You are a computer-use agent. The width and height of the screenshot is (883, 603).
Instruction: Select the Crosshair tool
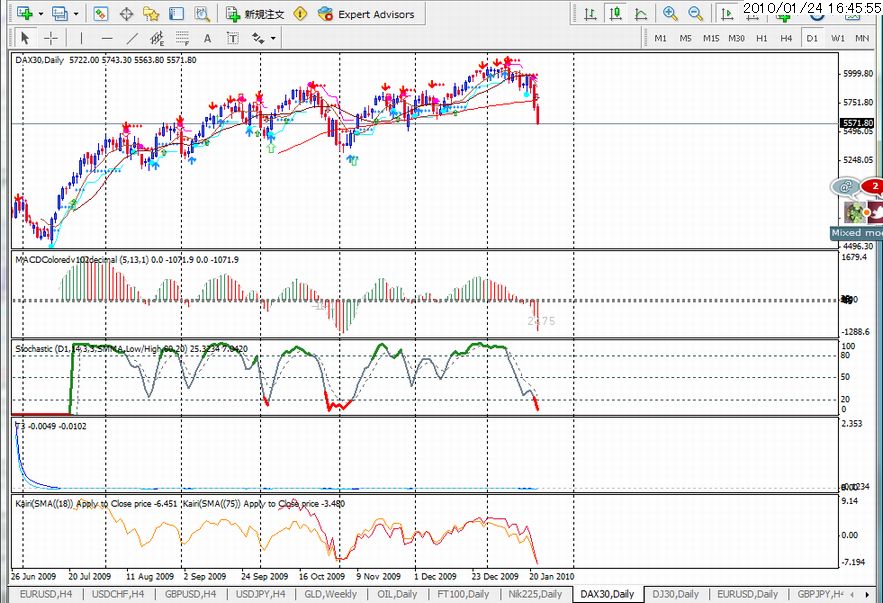click(x=49, y=38)
